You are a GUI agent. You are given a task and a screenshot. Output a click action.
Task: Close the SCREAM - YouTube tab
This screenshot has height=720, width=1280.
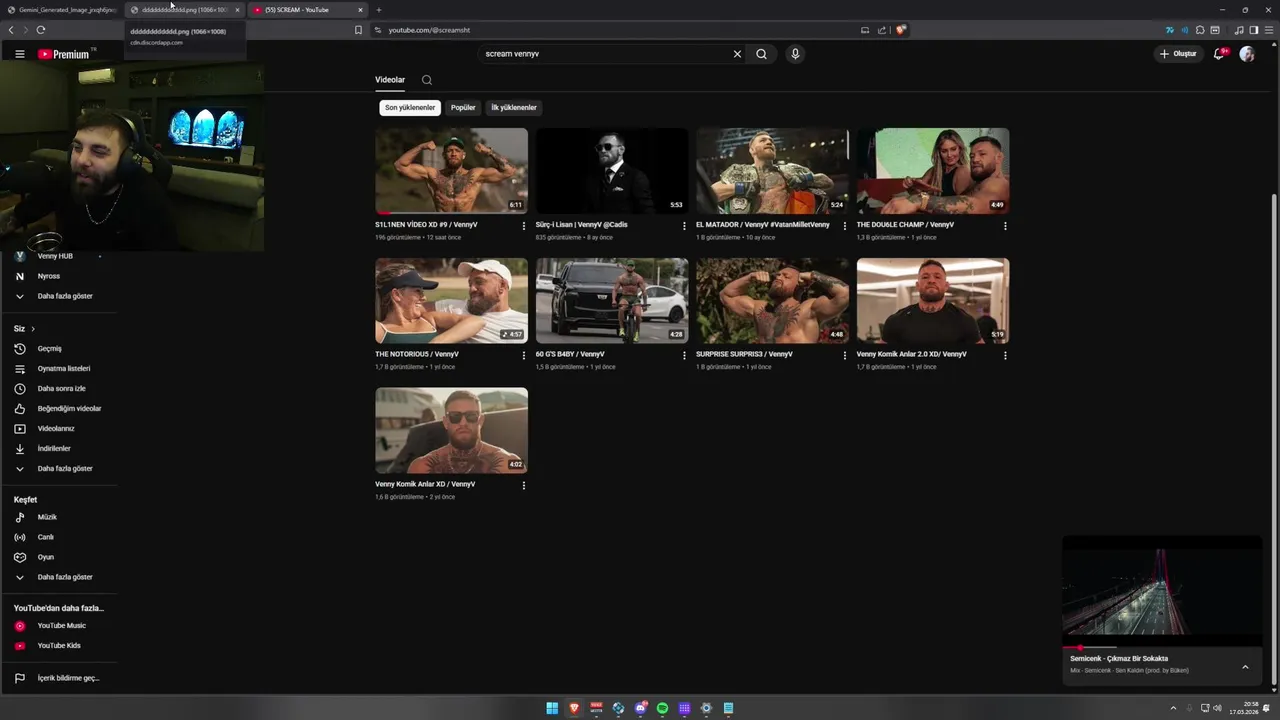point(360,10)
